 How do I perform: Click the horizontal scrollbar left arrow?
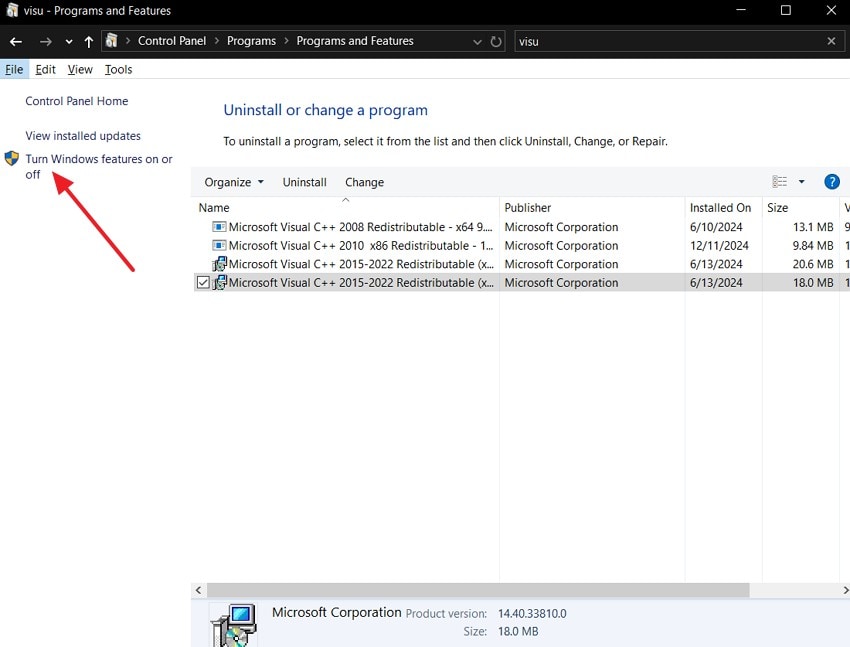pos(198,590)
